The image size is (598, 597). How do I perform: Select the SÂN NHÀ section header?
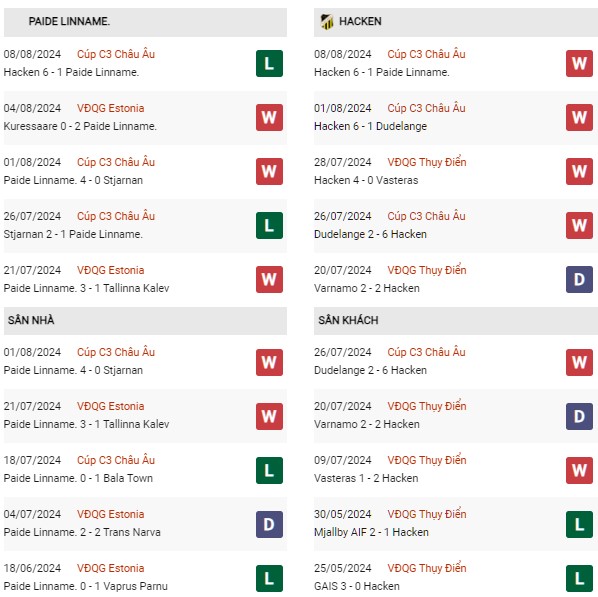(145, 321)
